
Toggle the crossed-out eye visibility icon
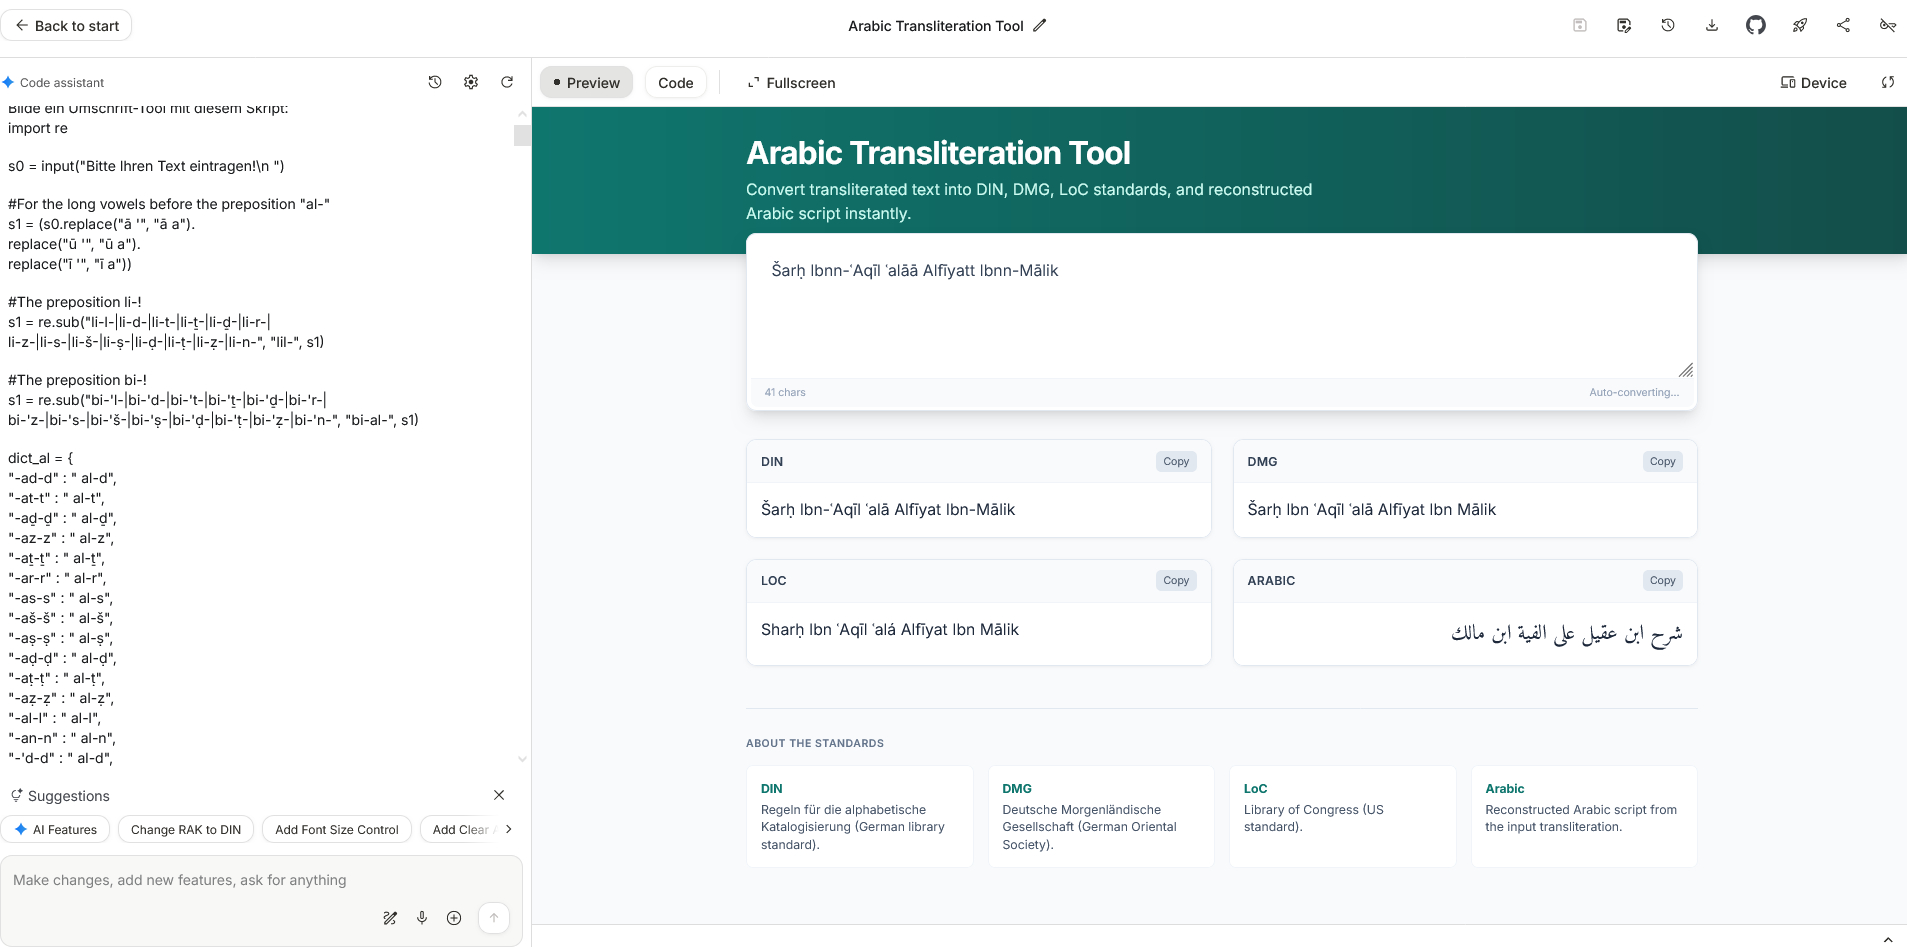(1887, 26)
